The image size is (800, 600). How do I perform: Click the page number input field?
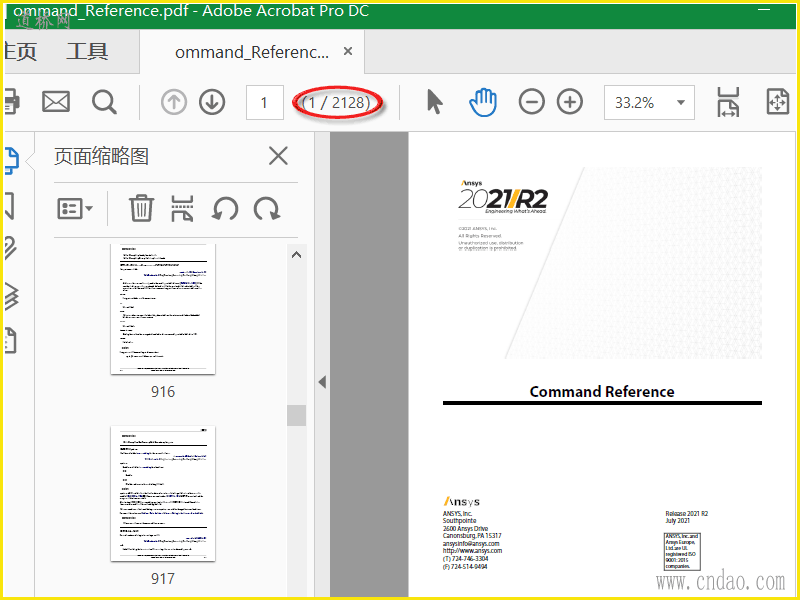pos(264,103)
